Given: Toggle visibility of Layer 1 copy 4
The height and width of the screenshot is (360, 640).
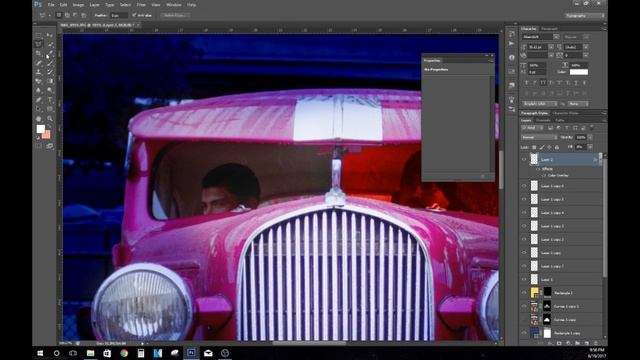Looking at the screenshot, I should pyautogui.click(x=524, y=213).
